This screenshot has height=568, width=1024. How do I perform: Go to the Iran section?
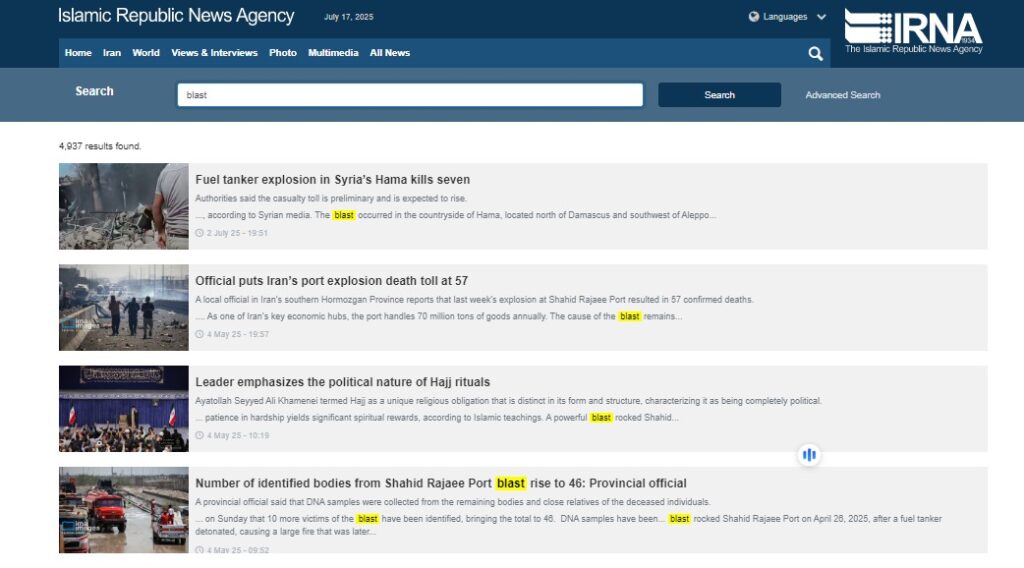coord(112,53)
